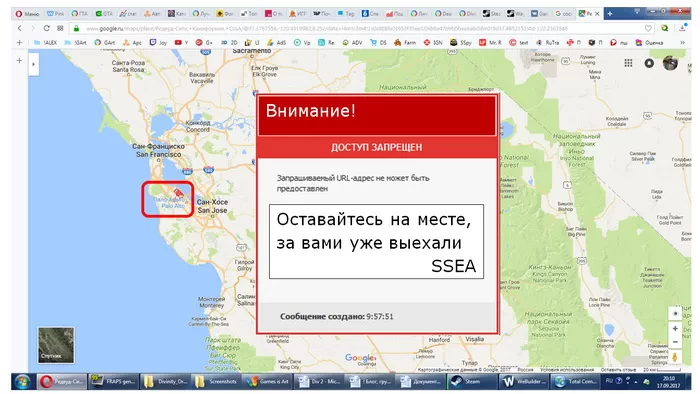700x394 pixels.
Task: Add a bookmark with the bookmarks-bar plus
Action: click(x=20, y=43)
